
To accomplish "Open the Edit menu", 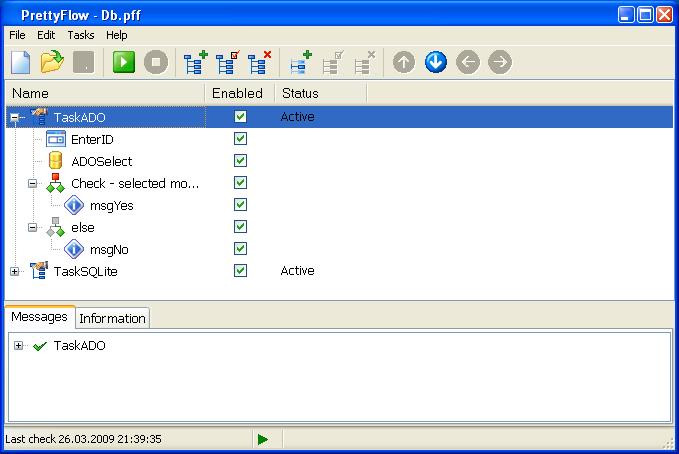I will tap(46, 35).
